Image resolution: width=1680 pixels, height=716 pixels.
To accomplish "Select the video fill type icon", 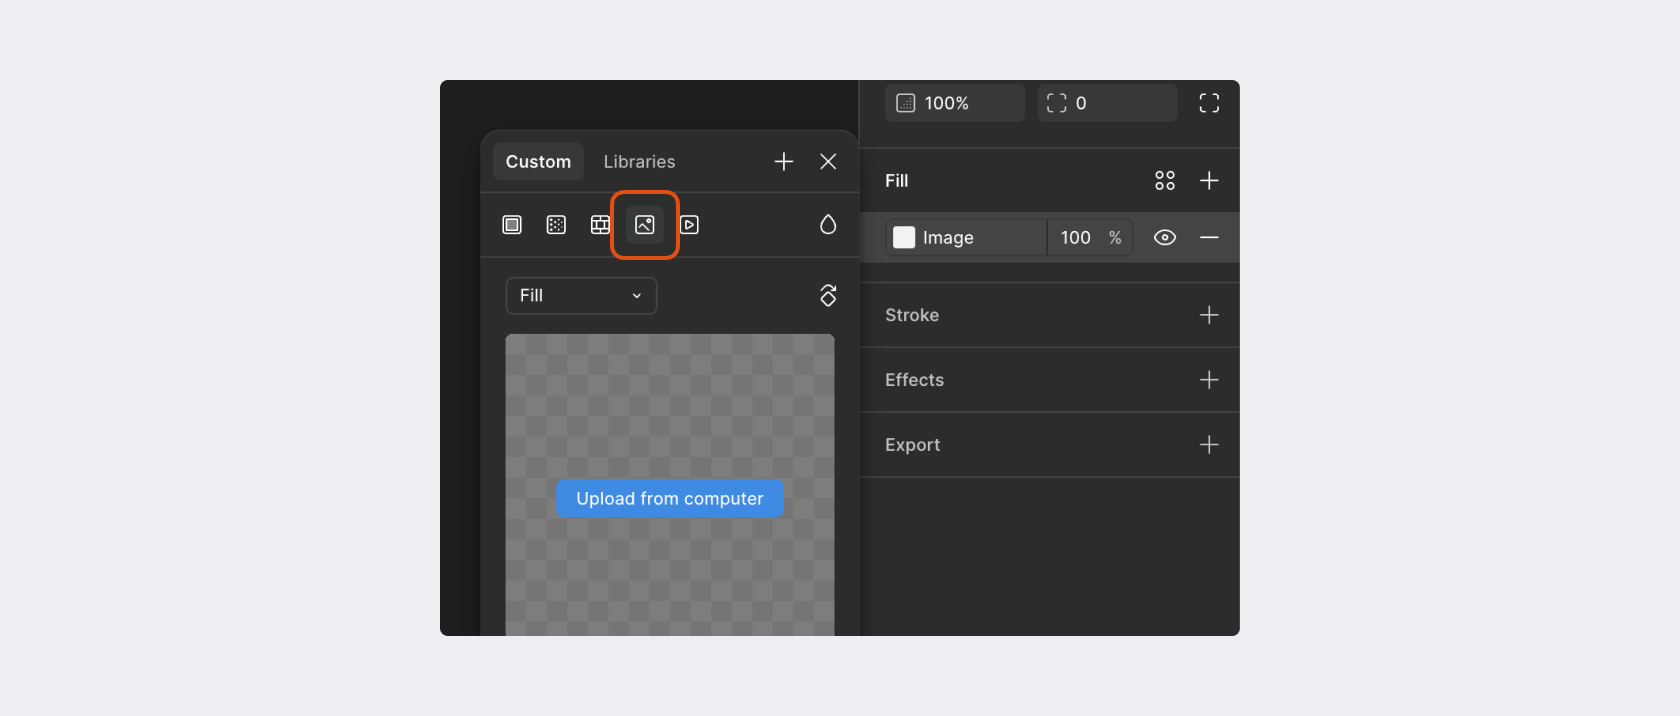I will coord(689,225).
